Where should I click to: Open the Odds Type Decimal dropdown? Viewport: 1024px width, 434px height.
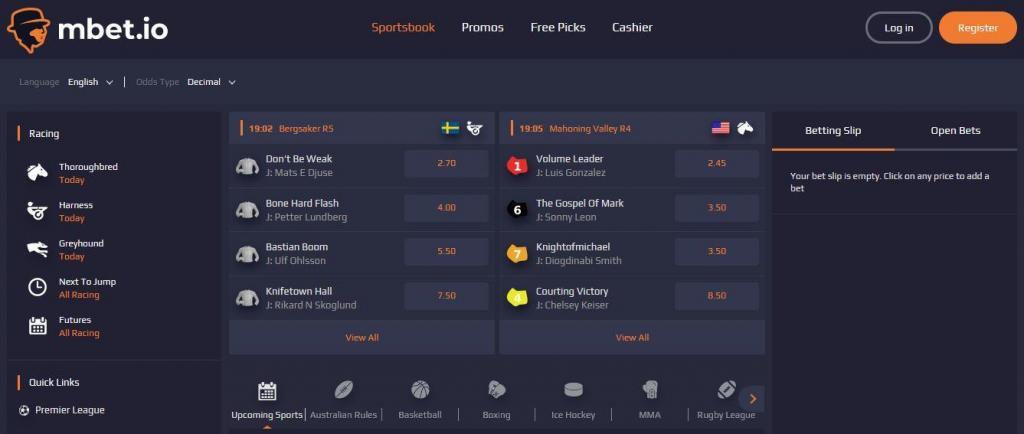[x=212, y=82]
